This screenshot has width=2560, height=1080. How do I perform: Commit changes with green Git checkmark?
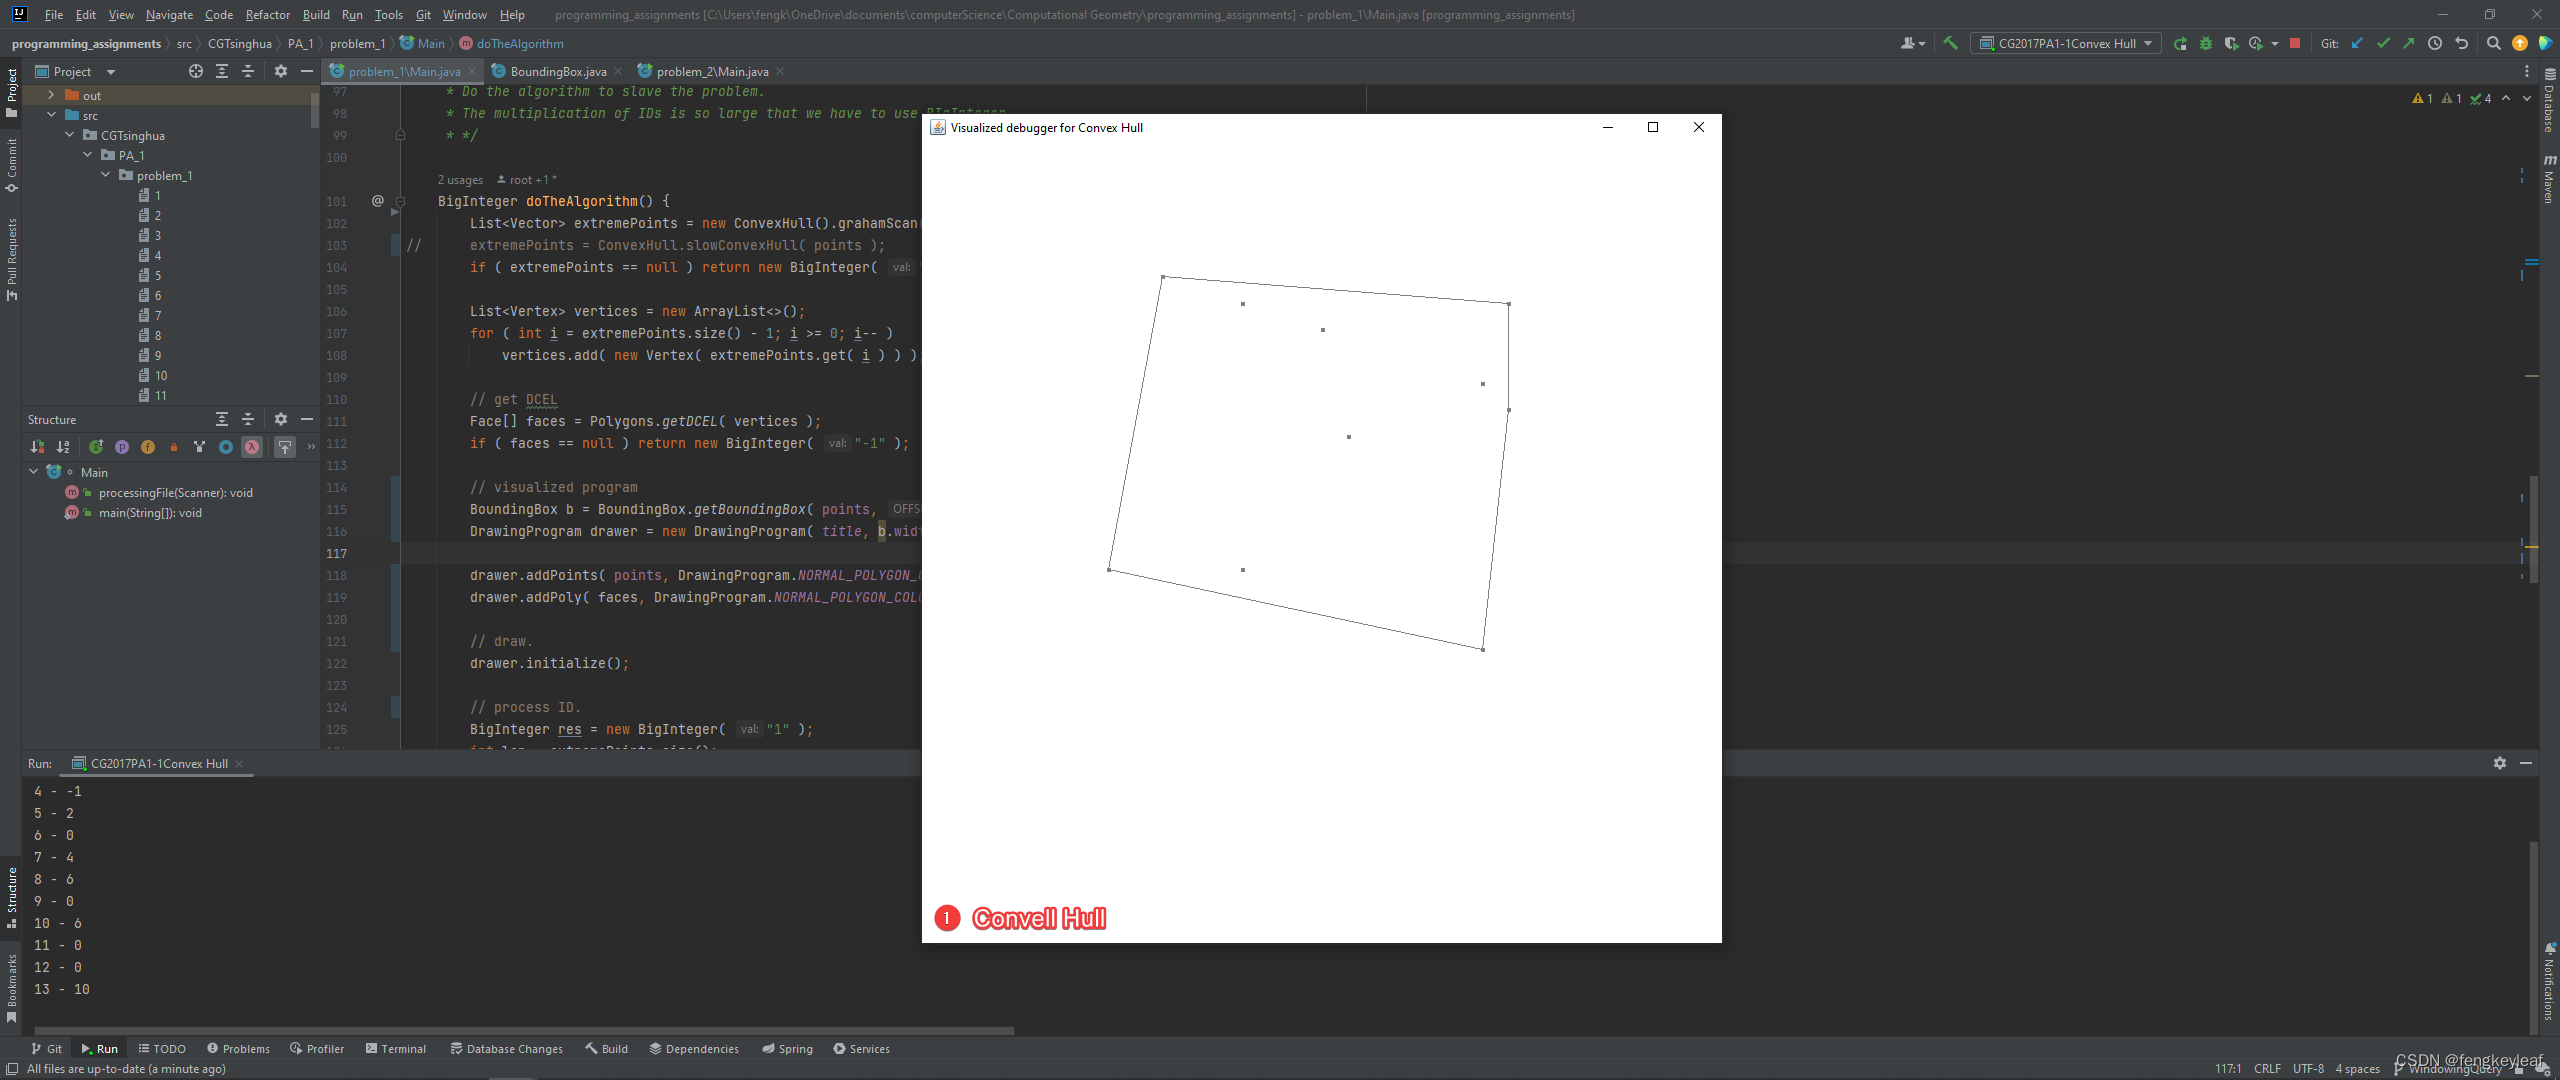tap(2383, 43)
